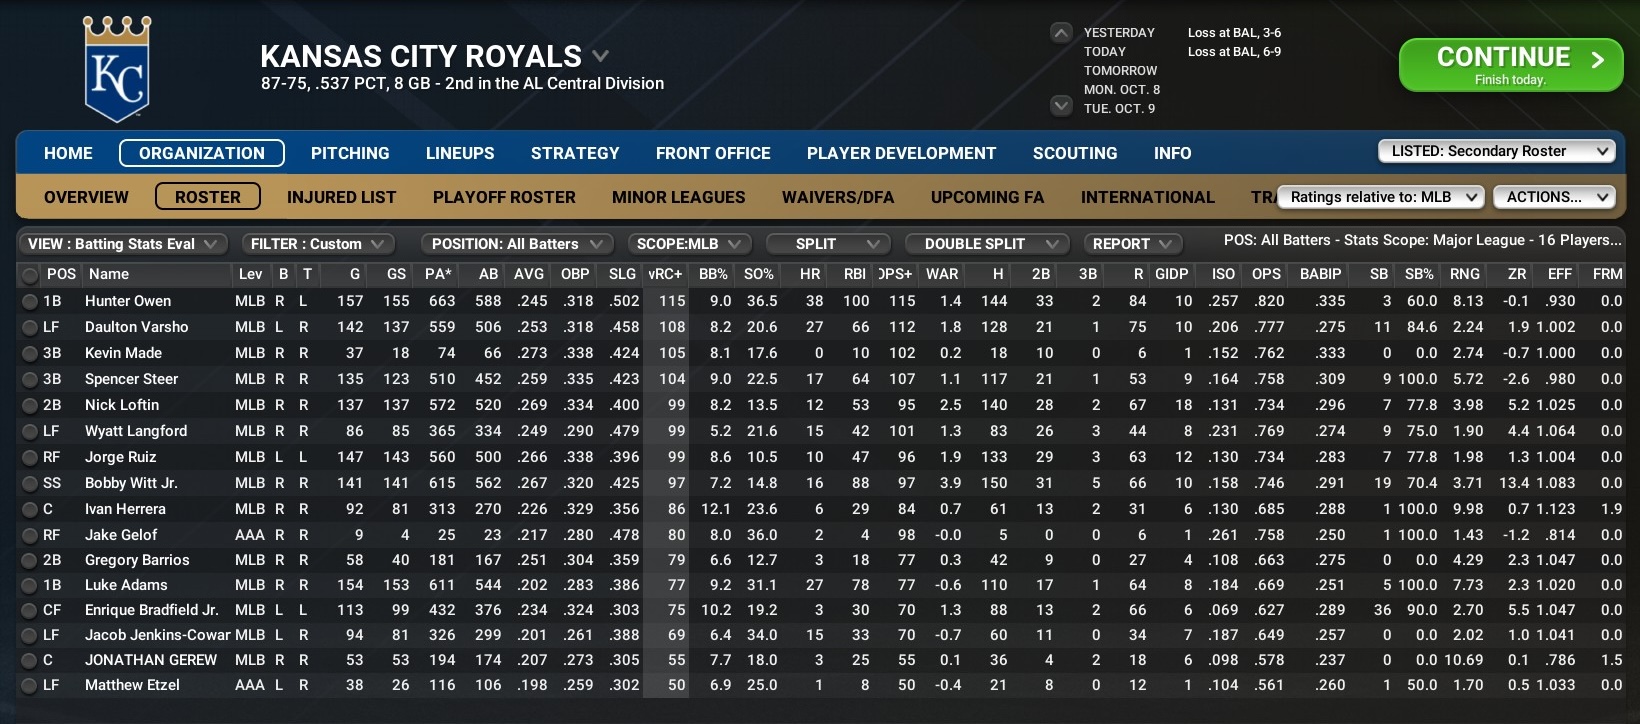The image size is (1640, 724).
Task: Sort by the BABIP column header
Action: [x=1320, y=274]
